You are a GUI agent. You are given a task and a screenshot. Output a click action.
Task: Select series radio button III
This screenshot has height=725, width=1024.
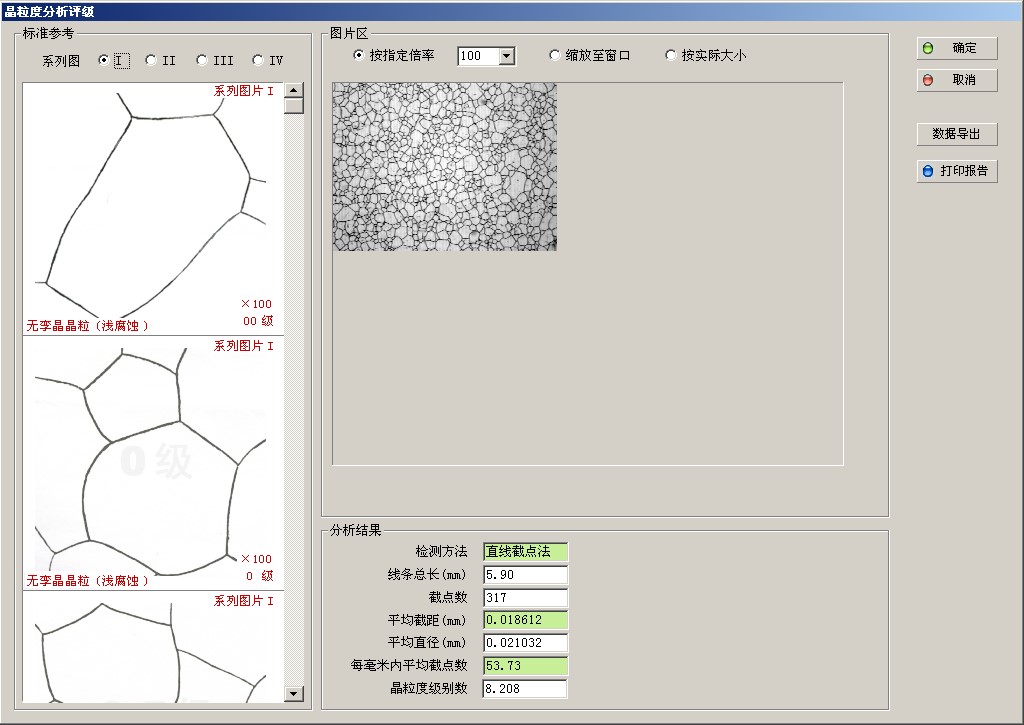point(202,60)
